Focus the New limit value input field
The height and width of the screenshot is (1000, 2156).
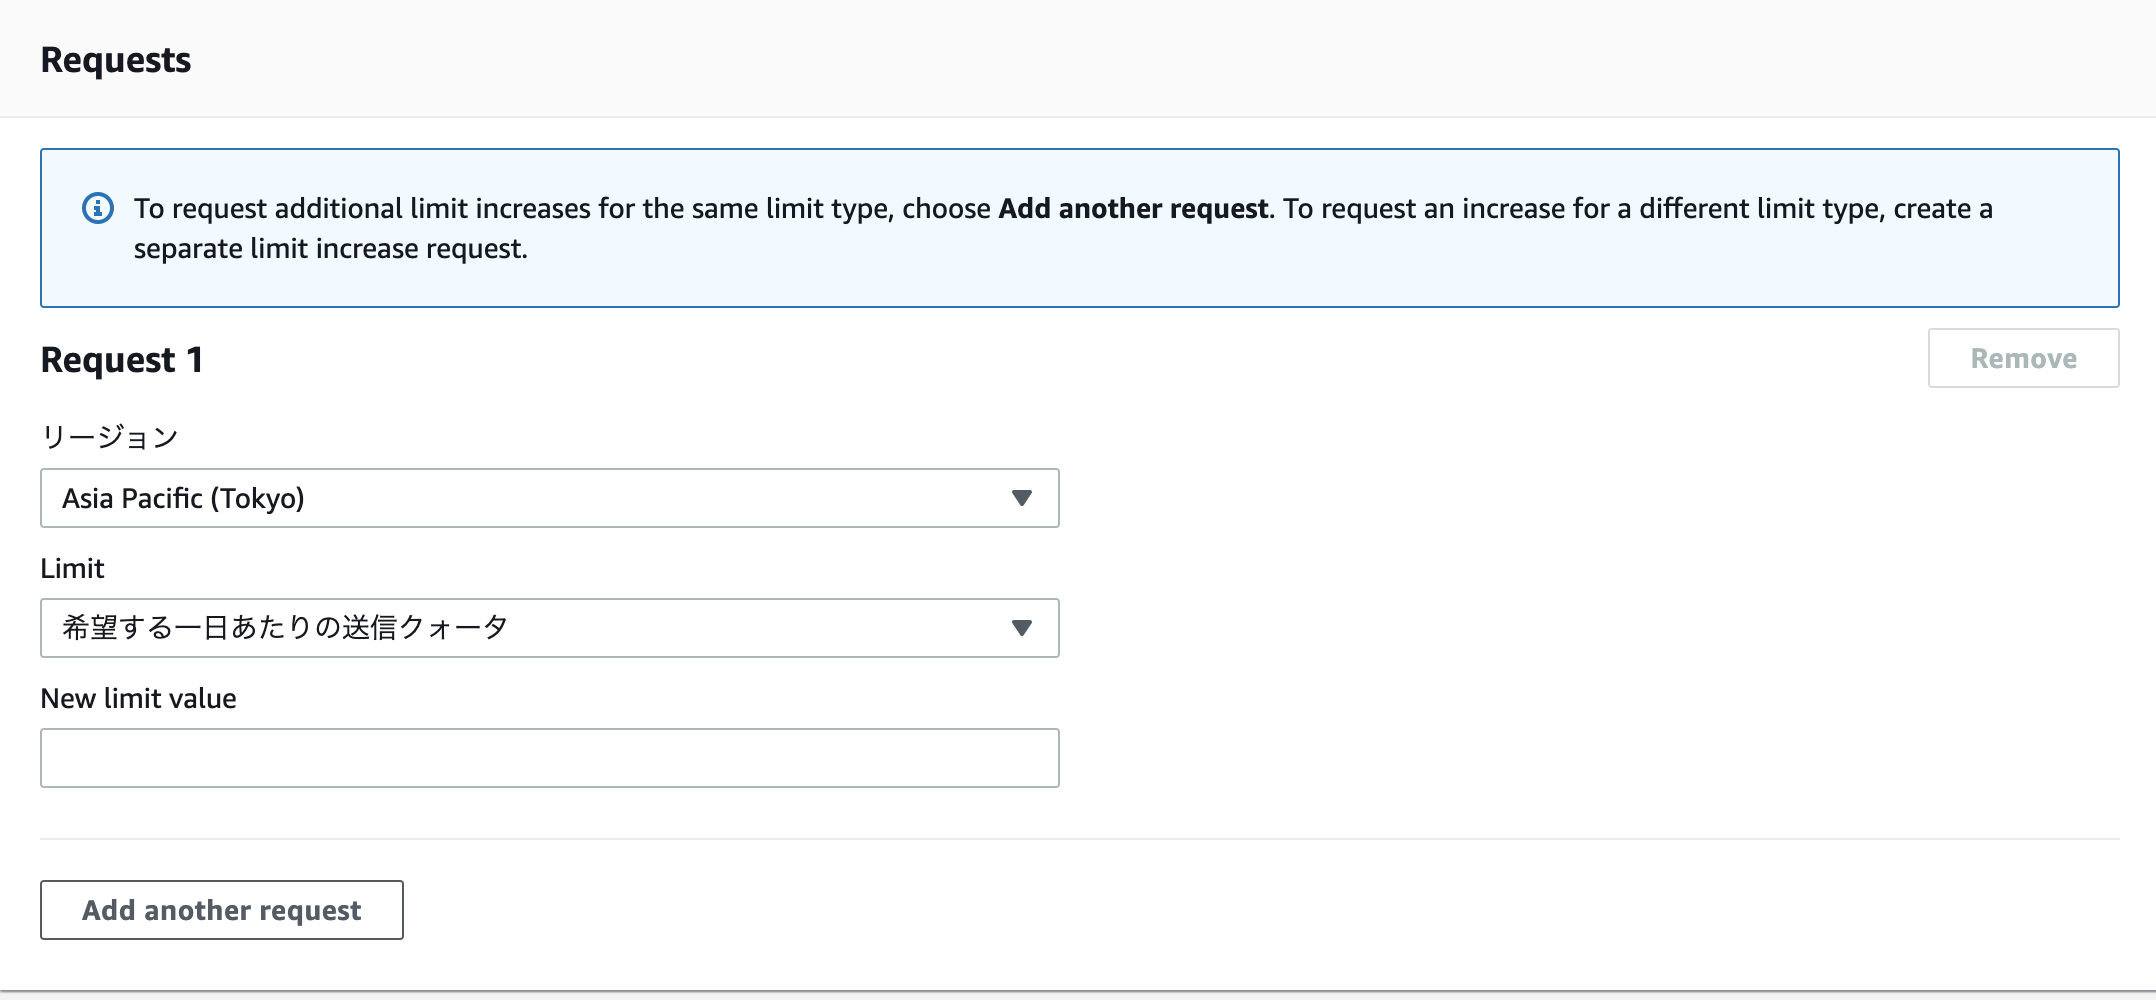point(548,758)
